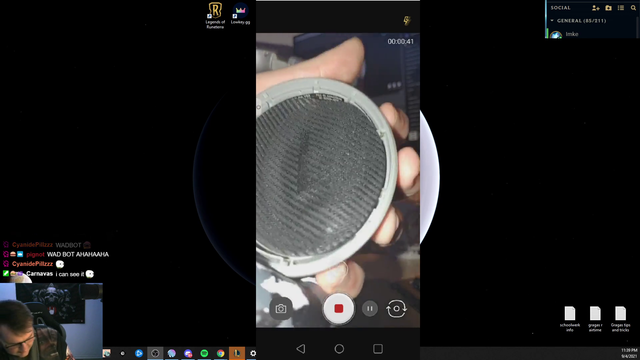
Task: Click Carnavas message 'i can see it'
Action: [70, 274]
